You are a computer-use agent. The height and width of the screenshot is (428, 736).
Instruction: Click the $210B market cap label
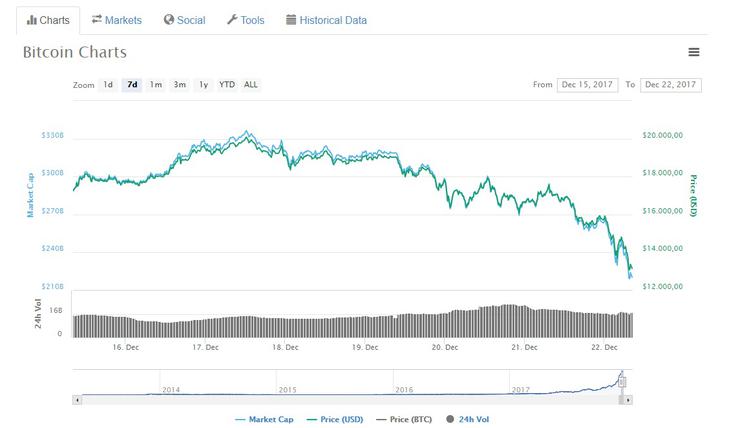pos(52,286)
